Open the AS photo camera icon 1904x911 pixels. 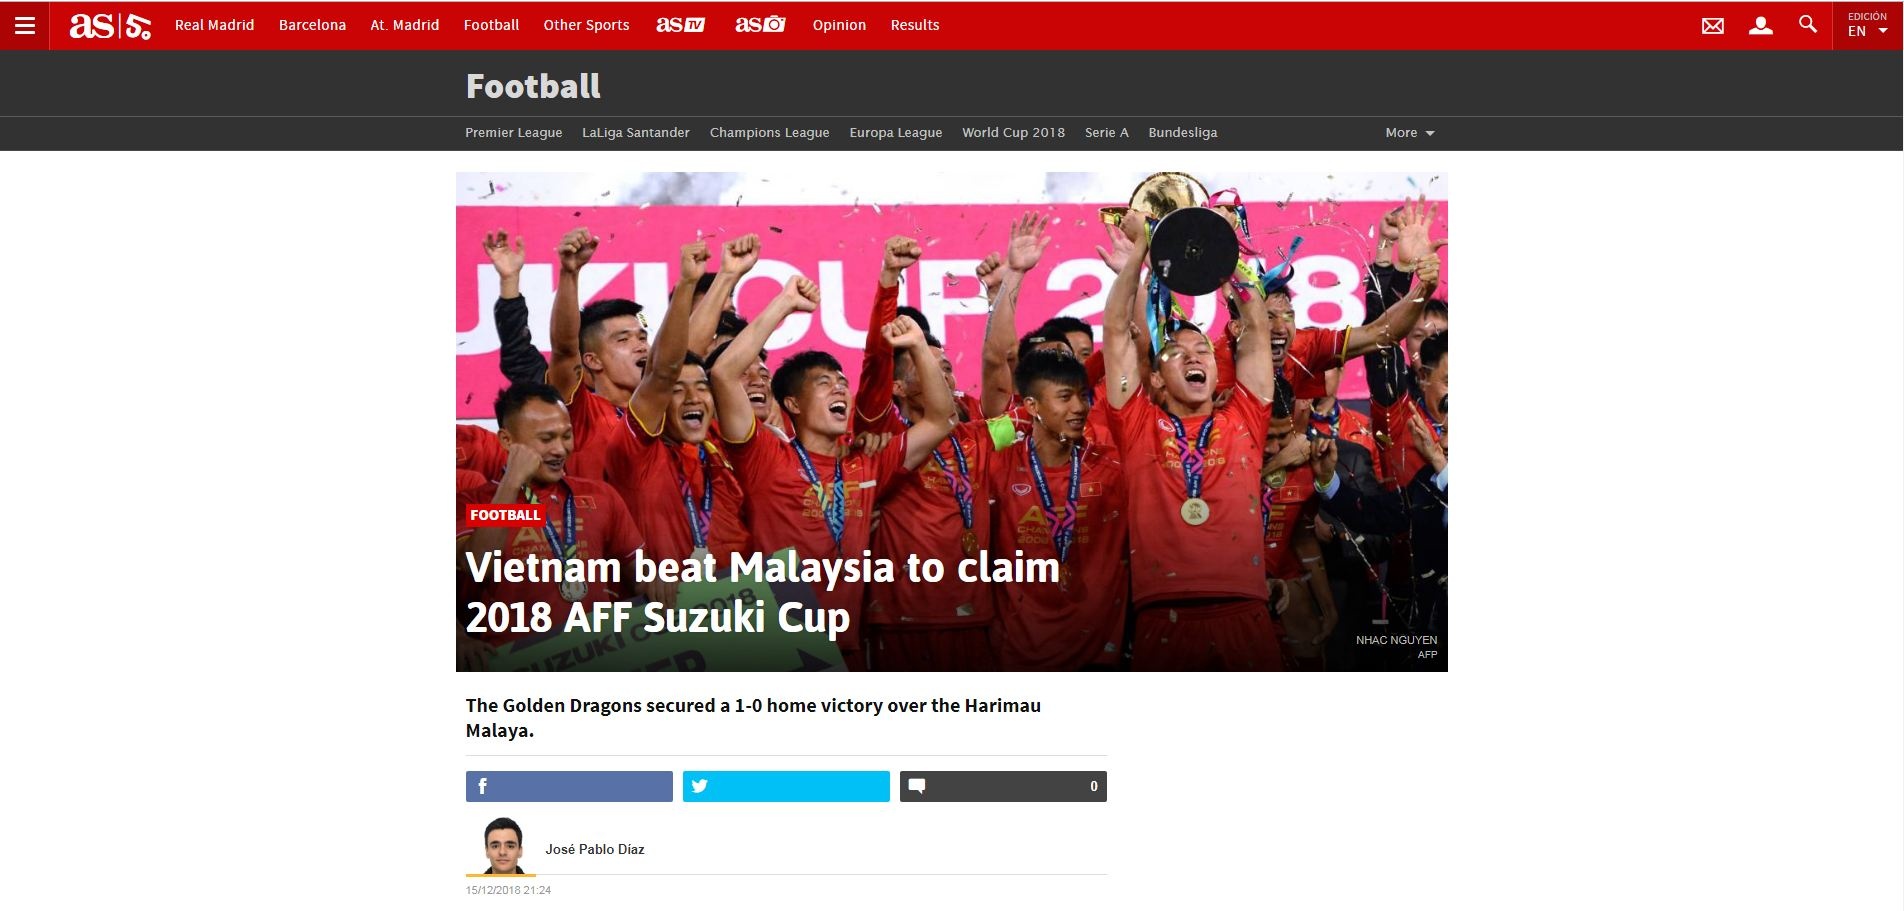point(760,25)
